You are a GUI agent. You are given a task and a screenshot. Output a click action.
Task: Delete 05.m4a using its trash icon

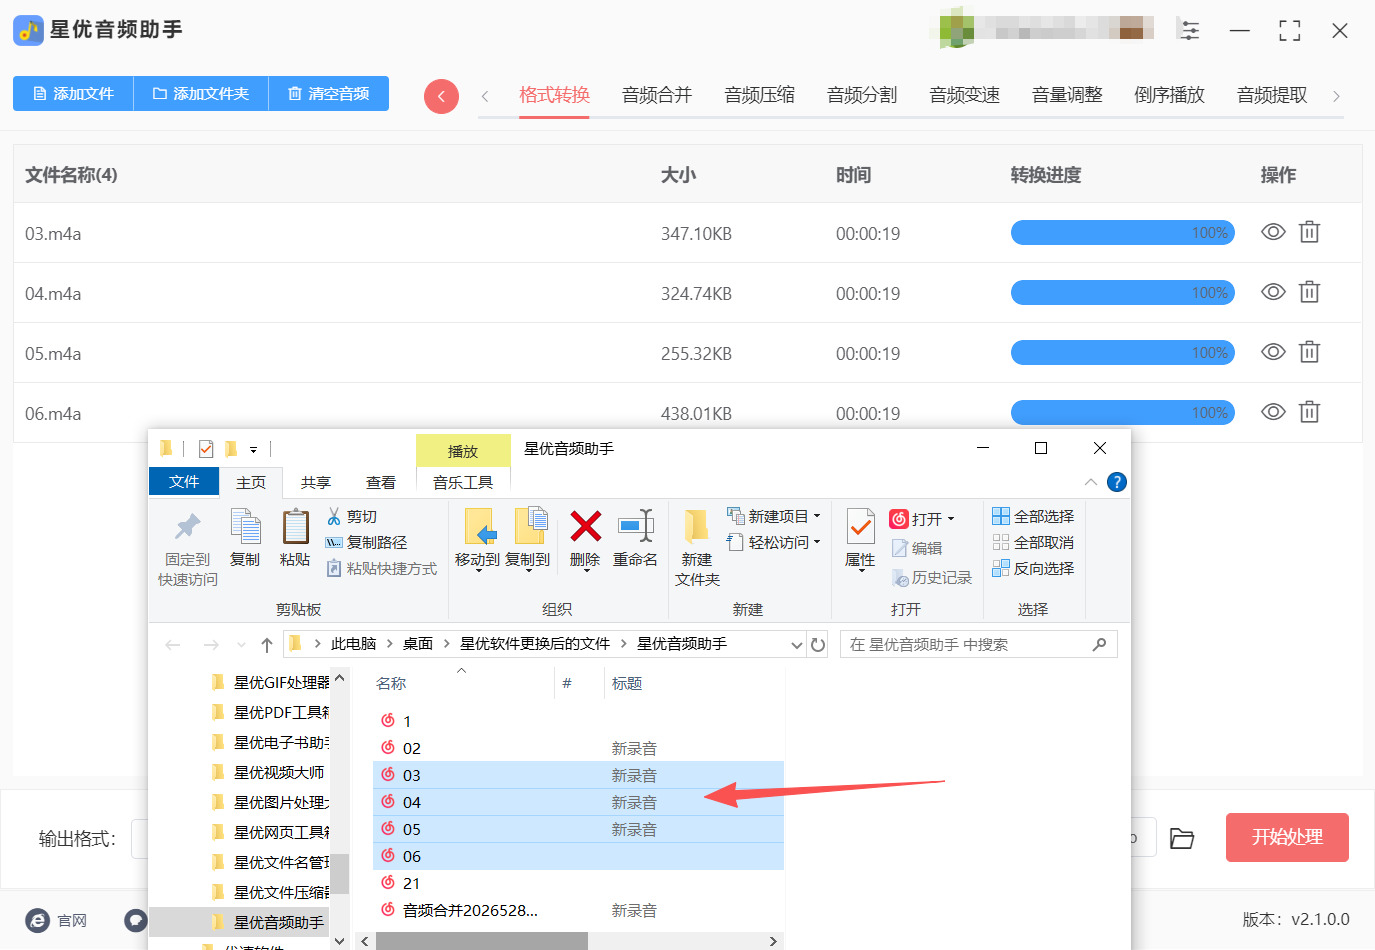1309,352
